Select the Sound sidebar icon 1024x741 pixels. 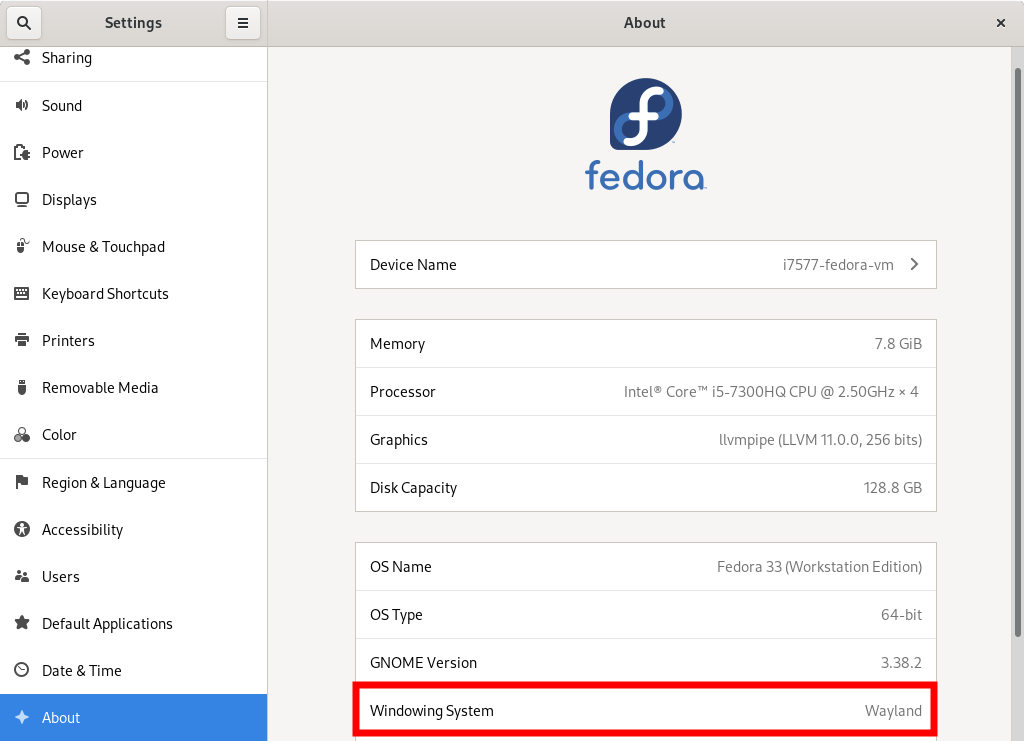pos(22,105)
